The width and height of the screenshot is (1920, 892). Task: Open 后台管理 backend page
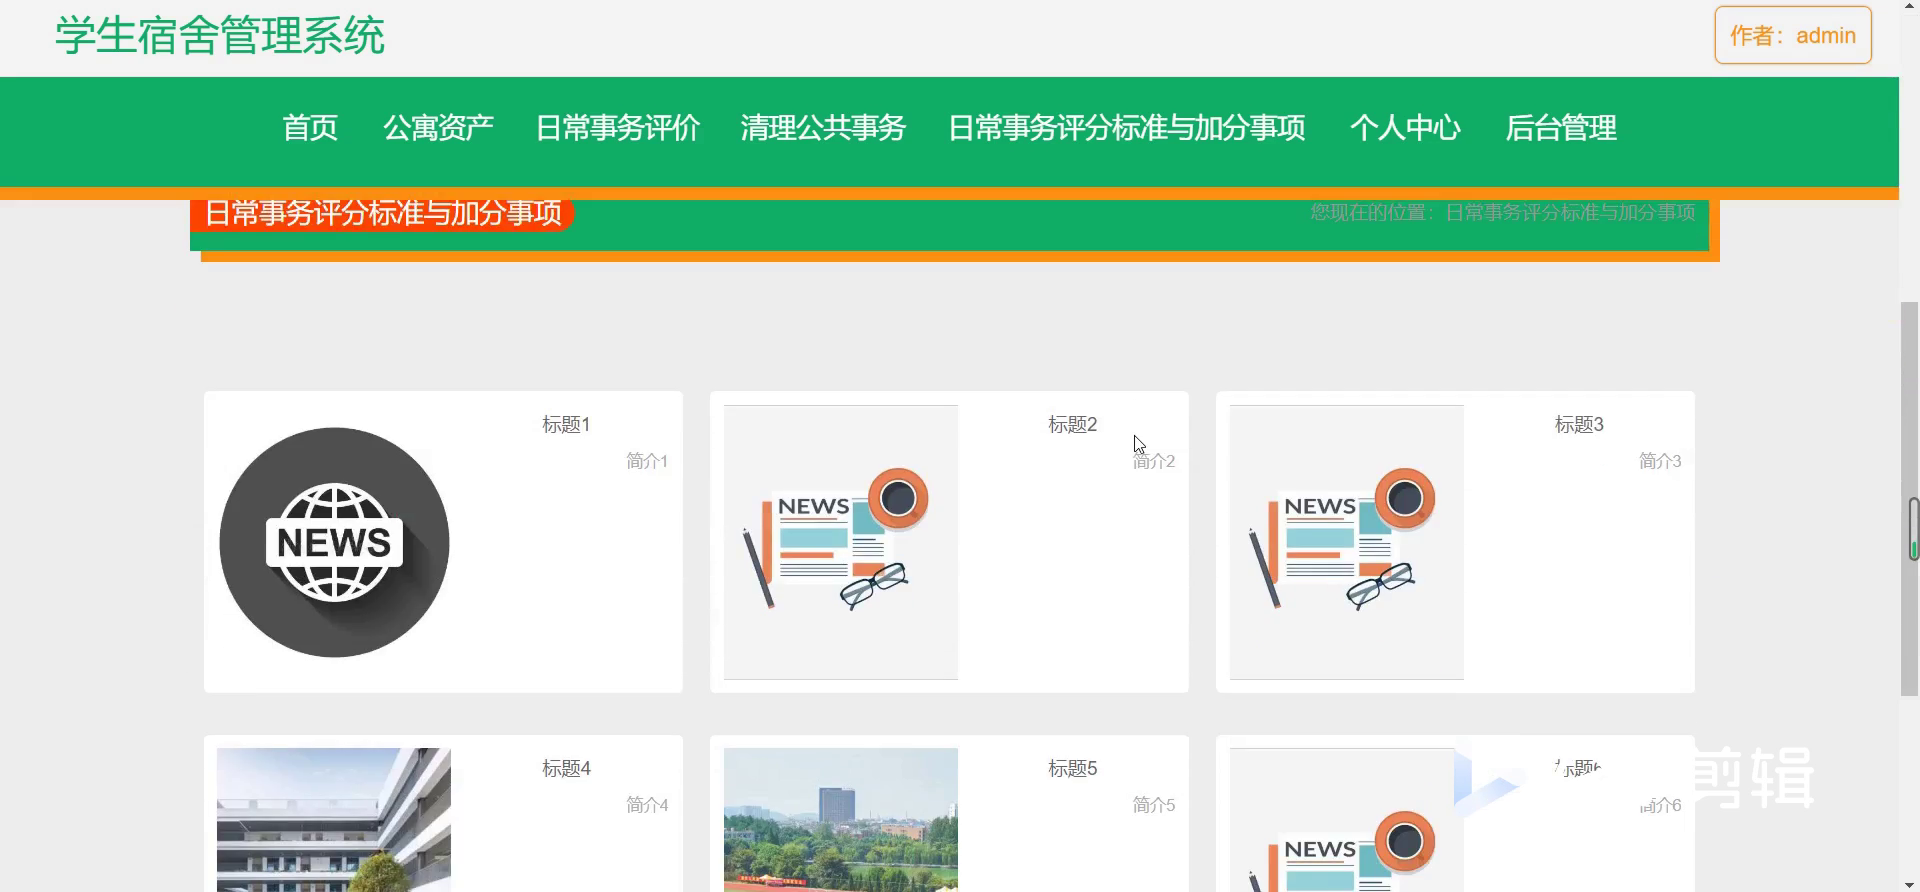(1561, 128)
